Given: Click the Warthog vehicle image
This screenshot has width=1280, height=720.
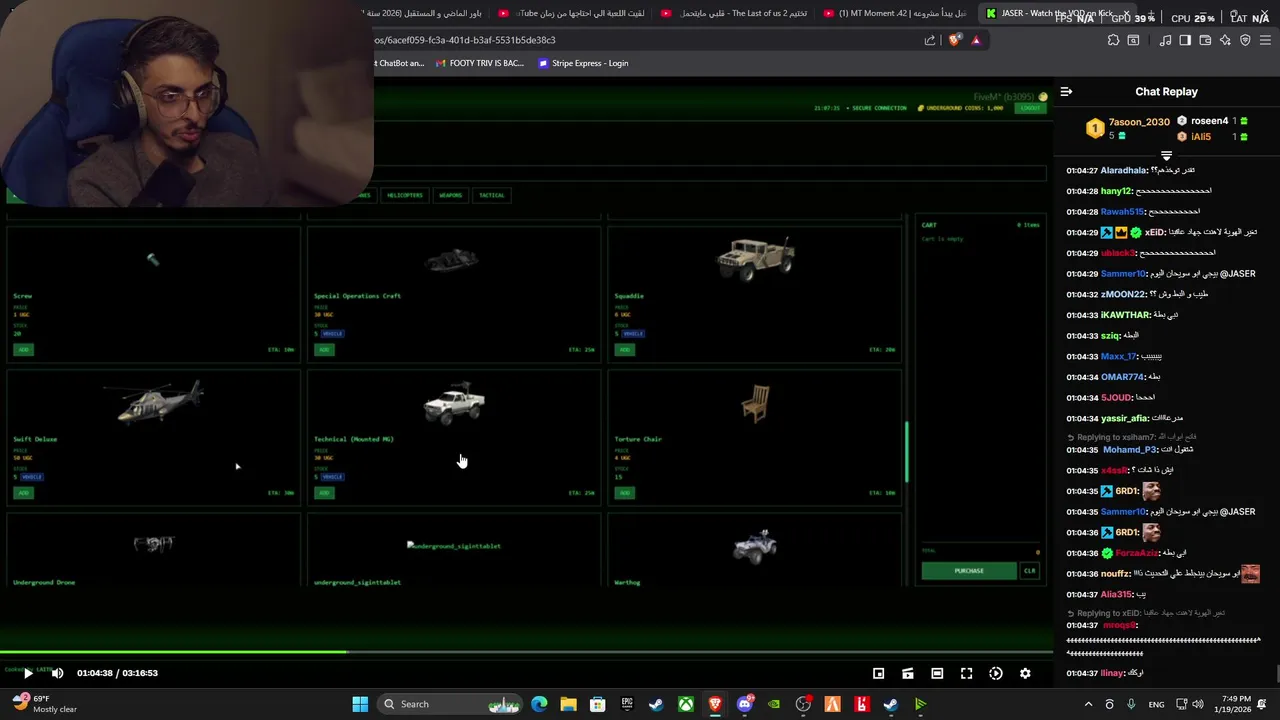Looking at the screenshot, I should click(x=754, y=547).
